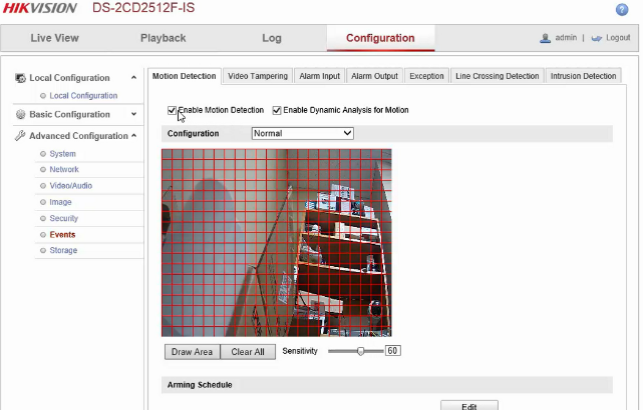Image resolution: width=643 pixels, height=410 pixels.
Task: Click the admin user icon
Action: coord(545,38)
